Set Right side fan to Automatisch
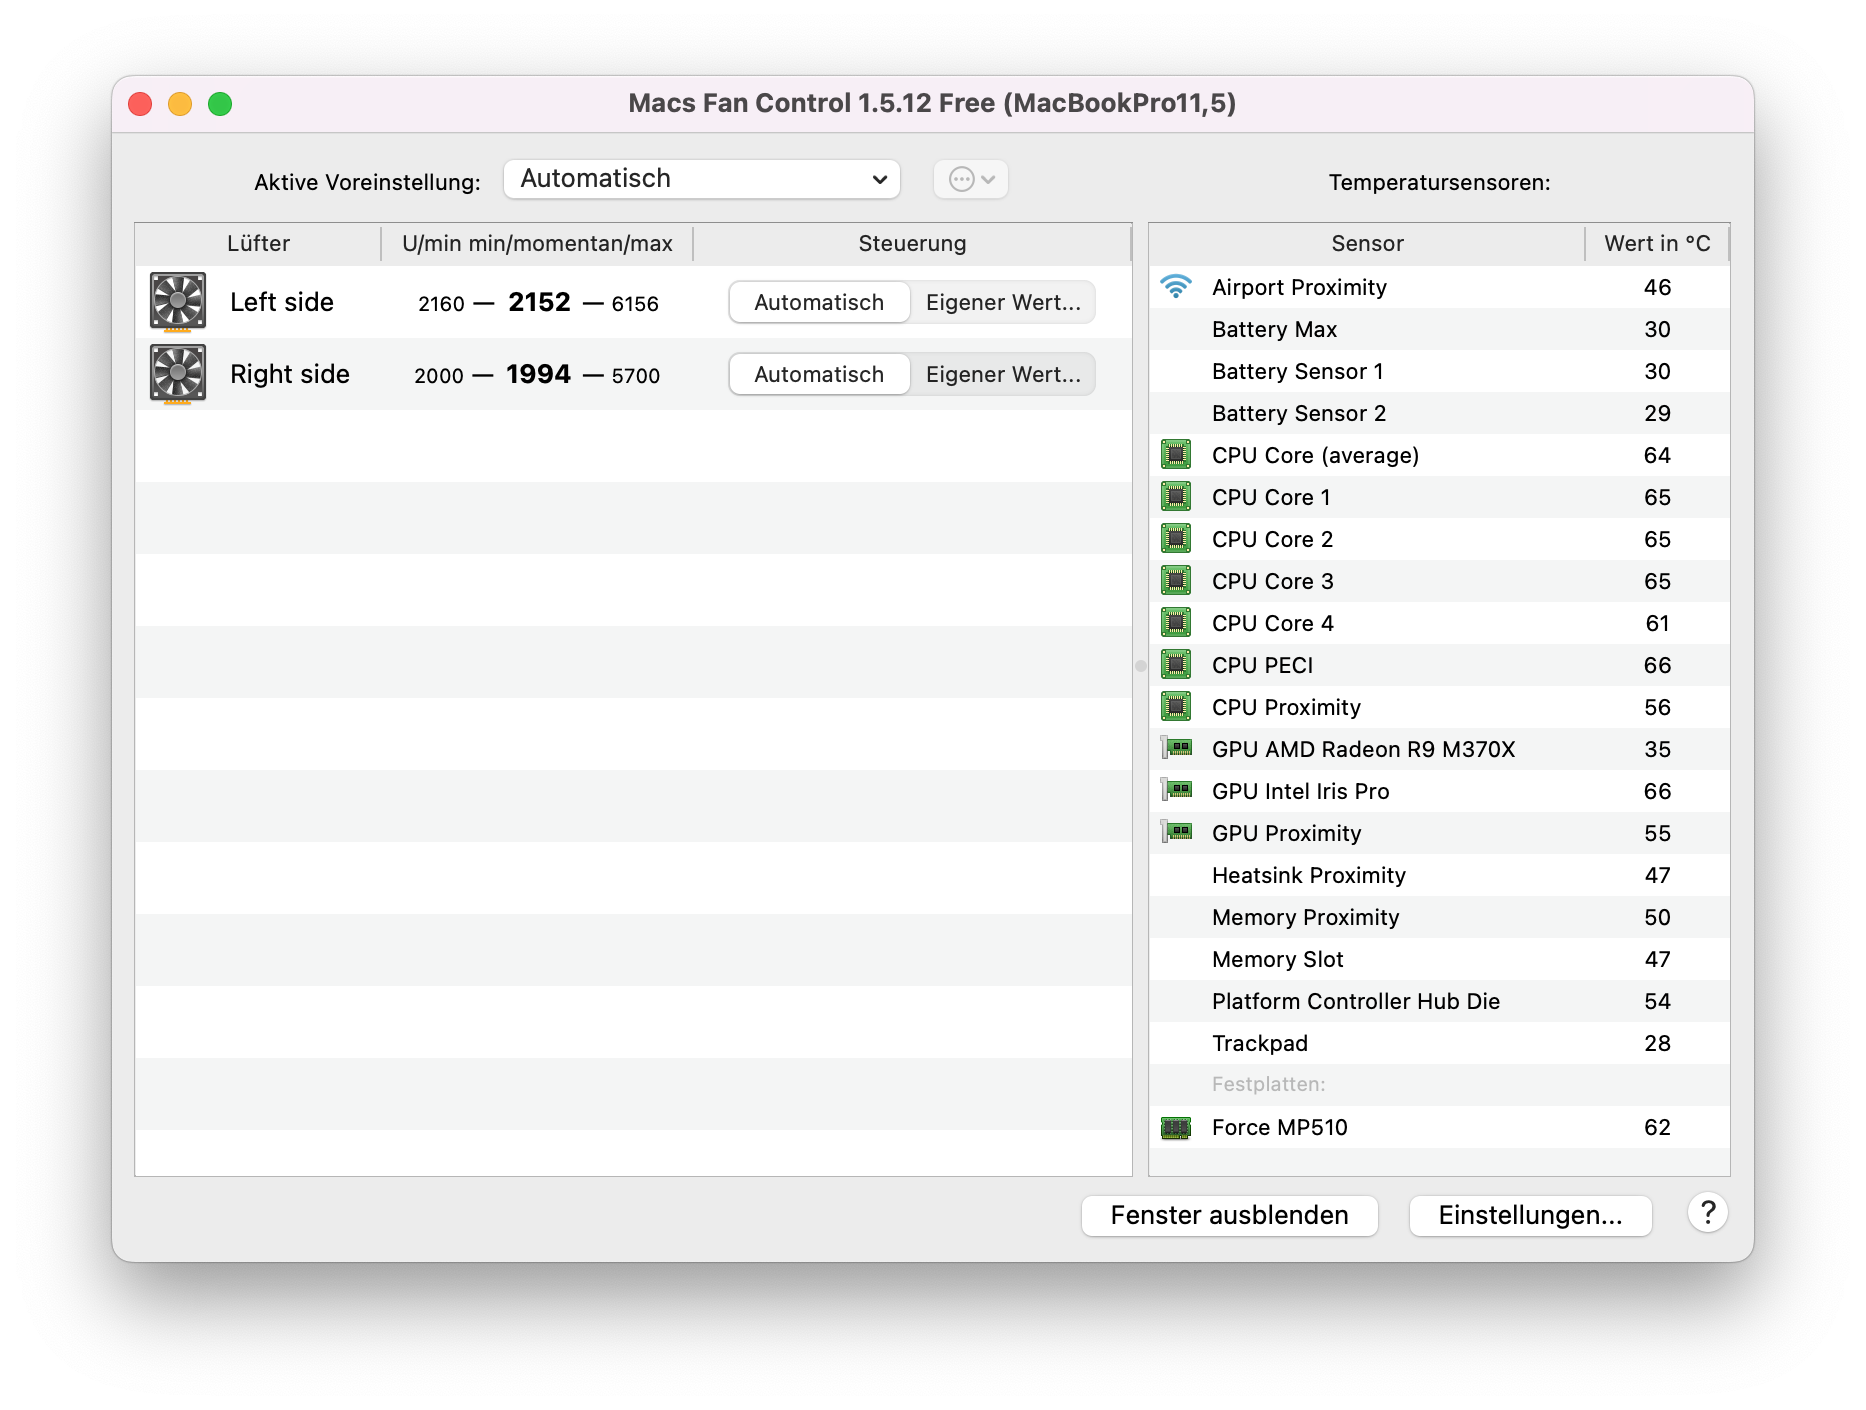The height and width of the screenshot is (1410, 1866). 819,374
